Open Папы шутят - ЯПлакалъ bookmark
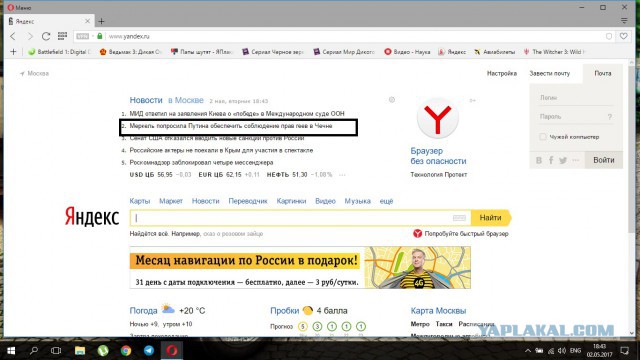 point(201,52)
